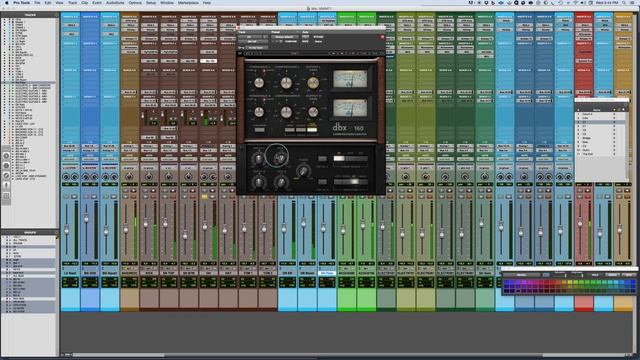Open the Track menu

coord(72,3)
